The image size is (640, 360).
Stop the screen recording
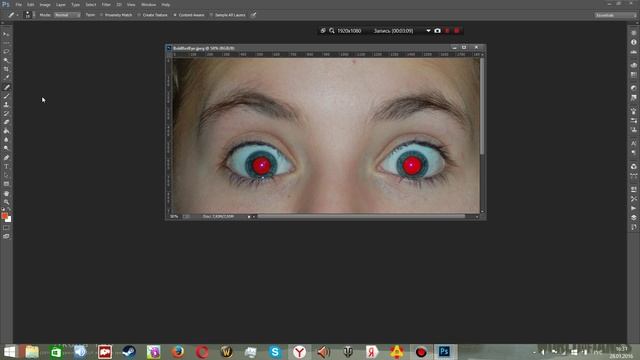tap(457, 31)
